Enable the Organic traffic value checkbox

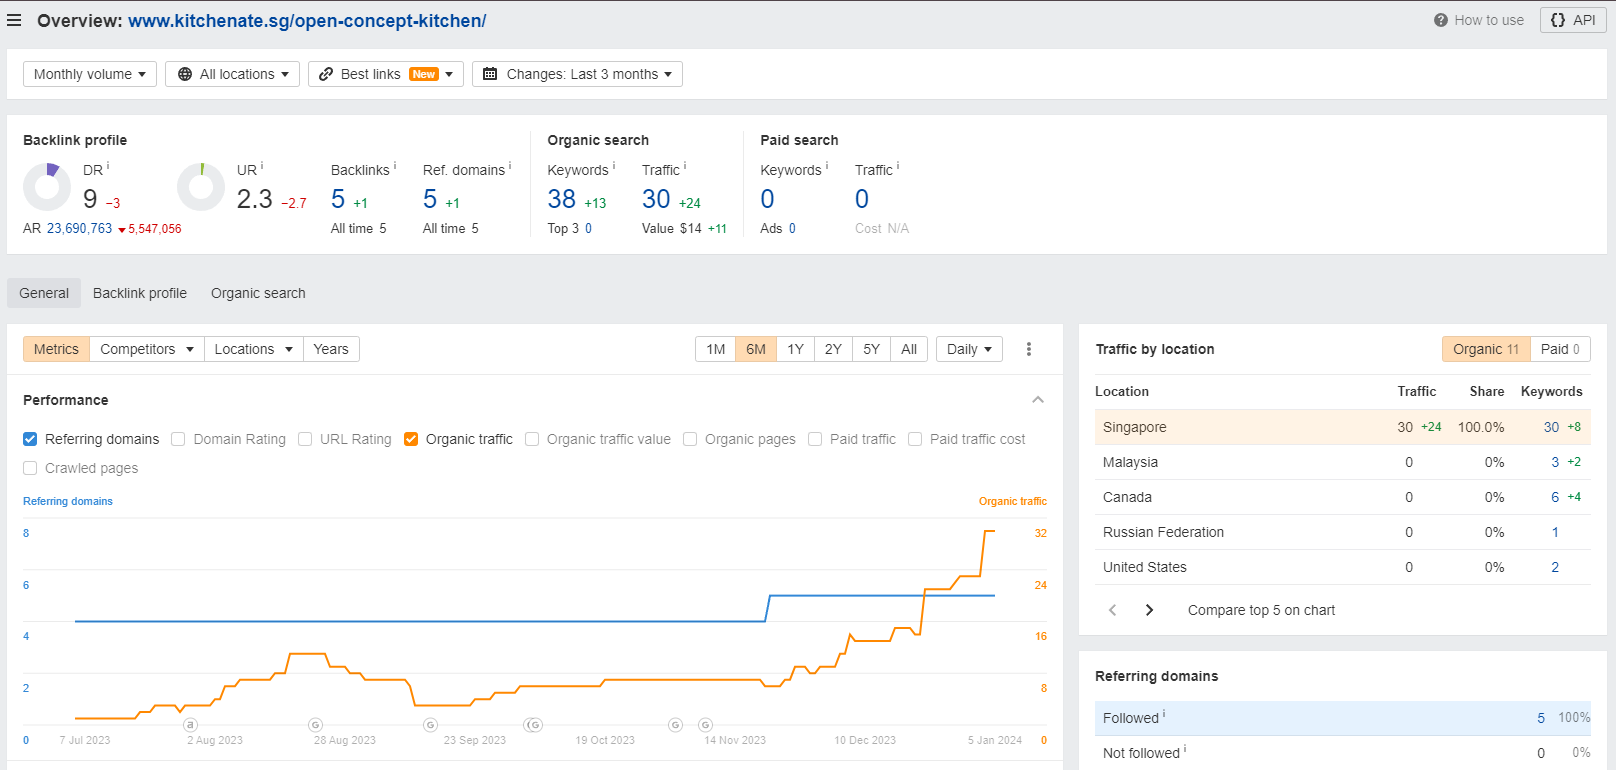532,439
